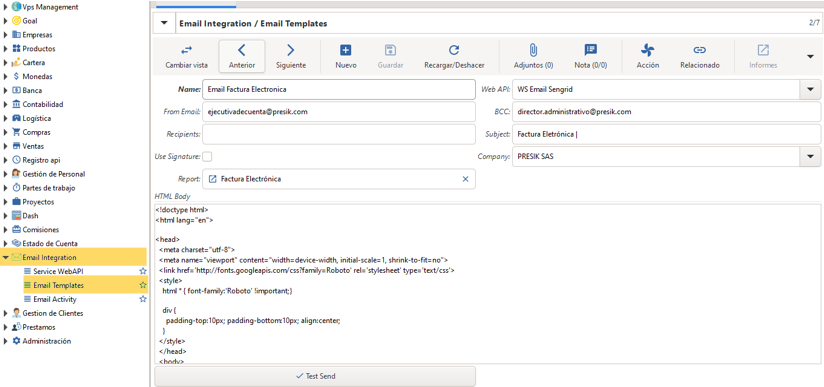The image size is (824, 387).
Task: Expand the Gestion de Clientes node
Action: point(6,313)
